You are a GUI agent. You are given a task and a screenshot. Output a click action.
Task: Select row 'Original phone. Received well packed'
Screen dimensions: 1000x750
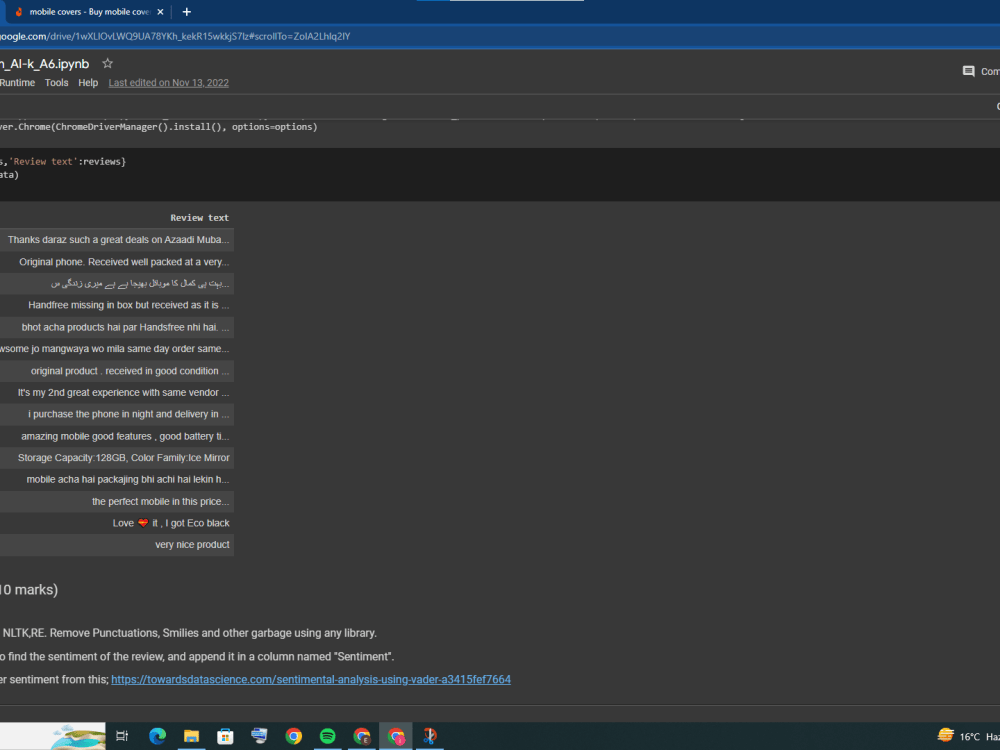click(x=117, y=261)
